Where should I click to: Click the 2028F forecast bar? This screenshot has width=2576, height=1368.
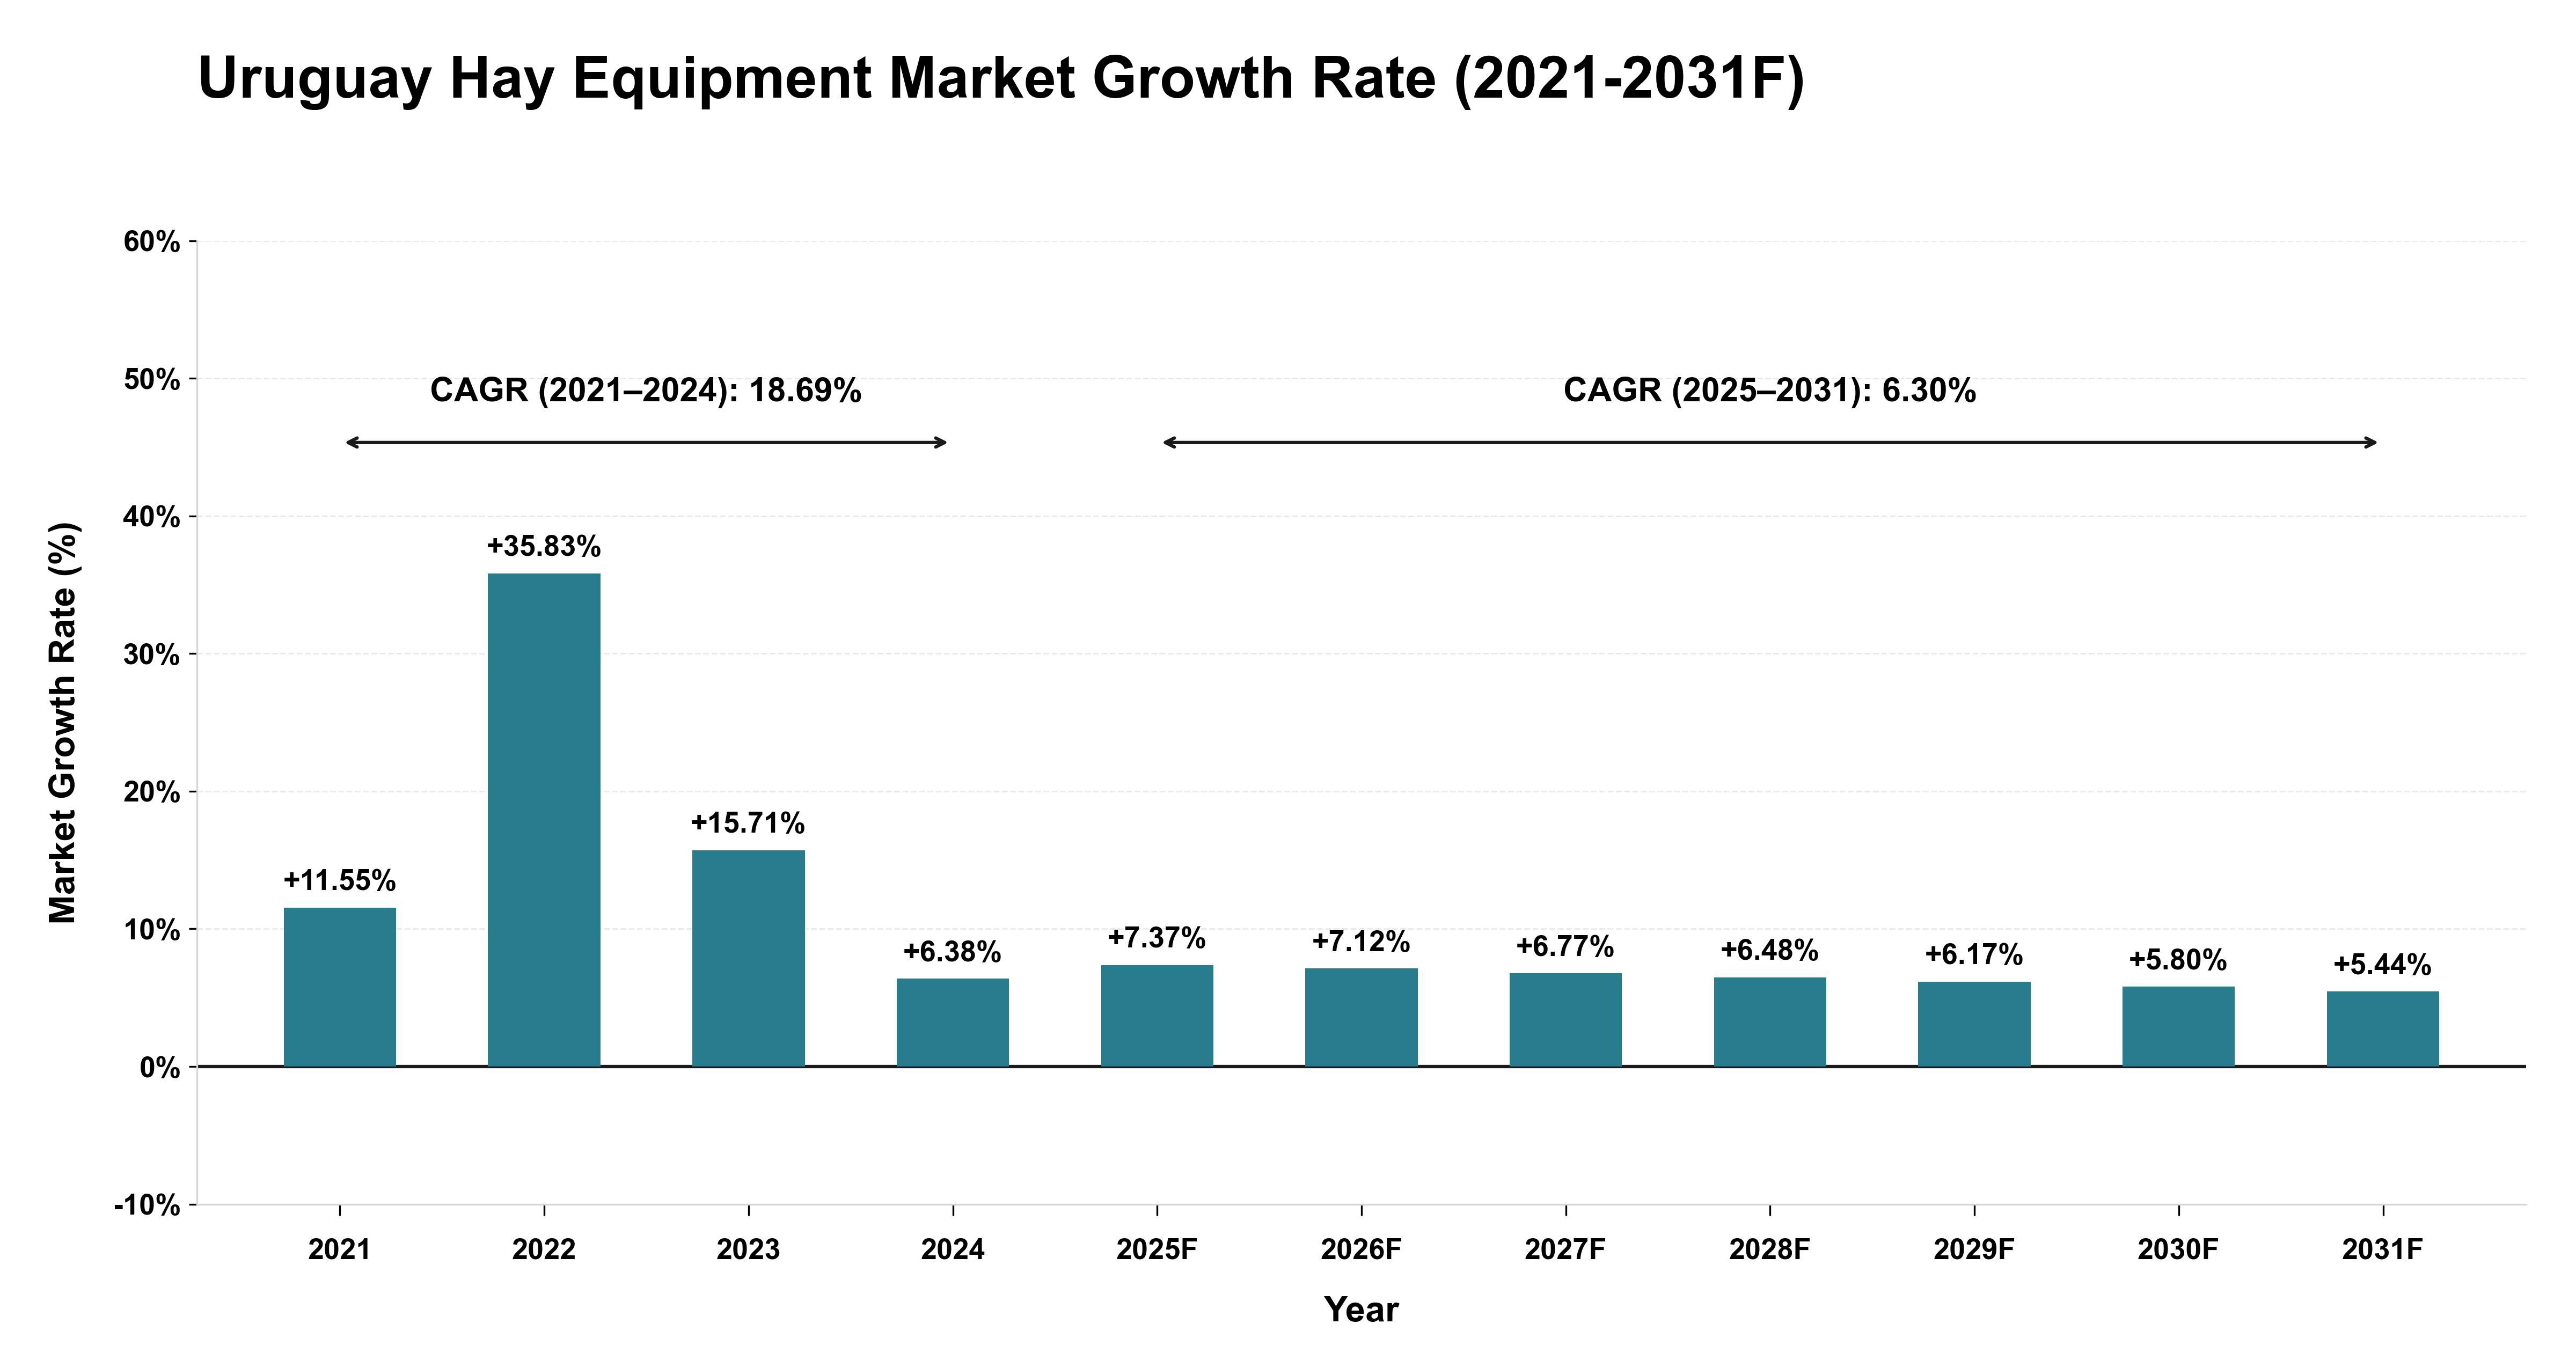(1770, 1022)
